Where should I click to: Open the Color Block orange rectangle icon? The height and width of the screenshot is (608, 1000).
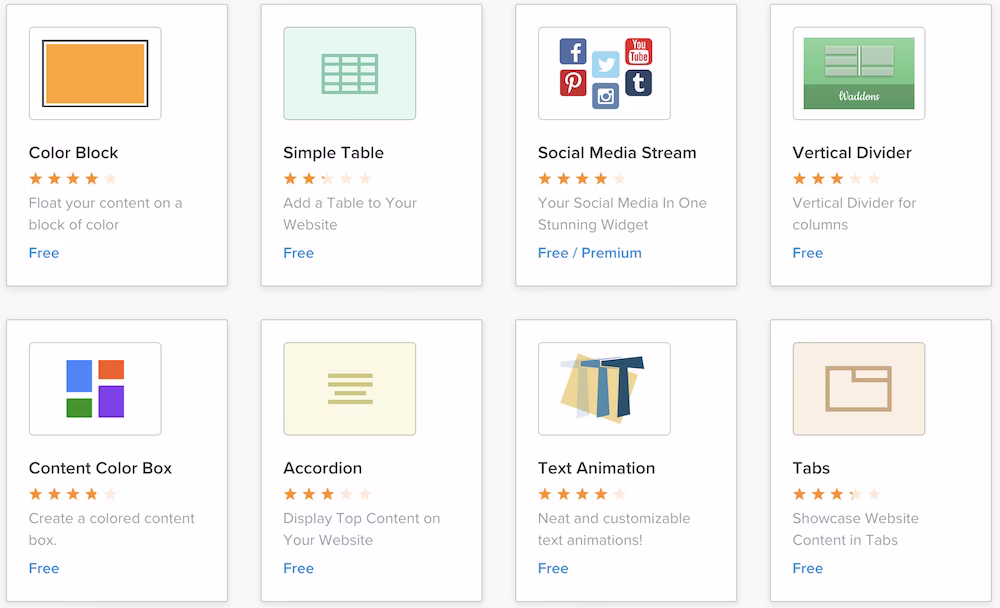point(95,73)
